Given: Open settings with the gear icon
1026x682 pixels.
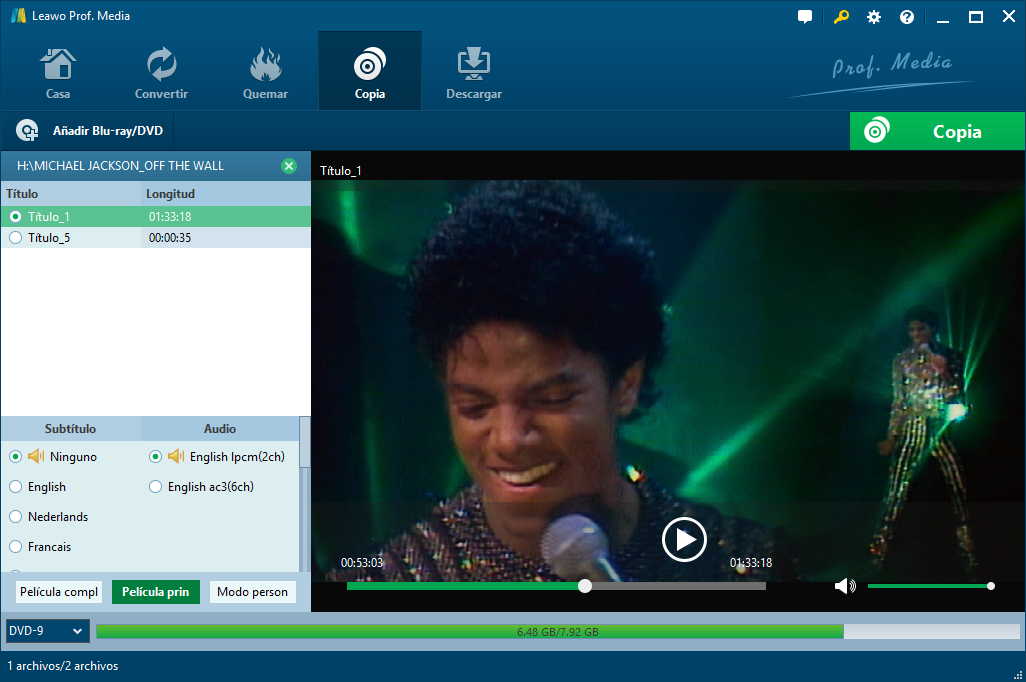Looking at the screenshot, I should point(874,17).
